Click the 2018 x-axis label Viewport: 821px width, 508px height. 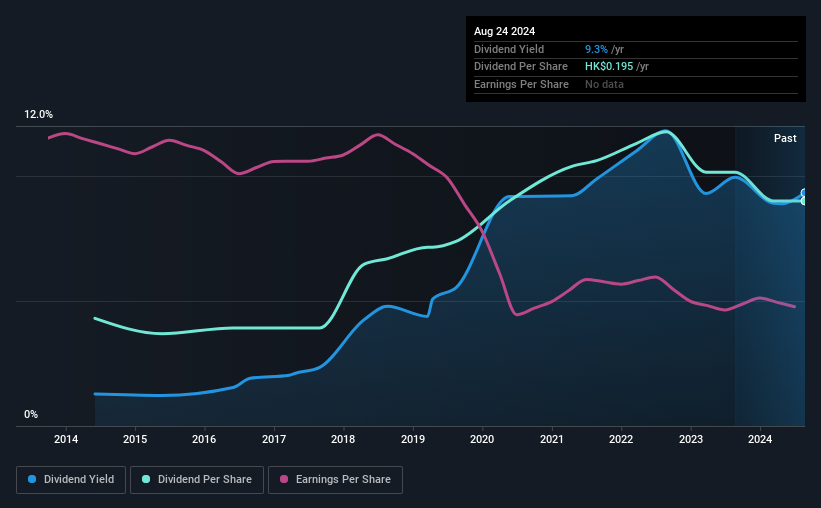click(343, 439)
